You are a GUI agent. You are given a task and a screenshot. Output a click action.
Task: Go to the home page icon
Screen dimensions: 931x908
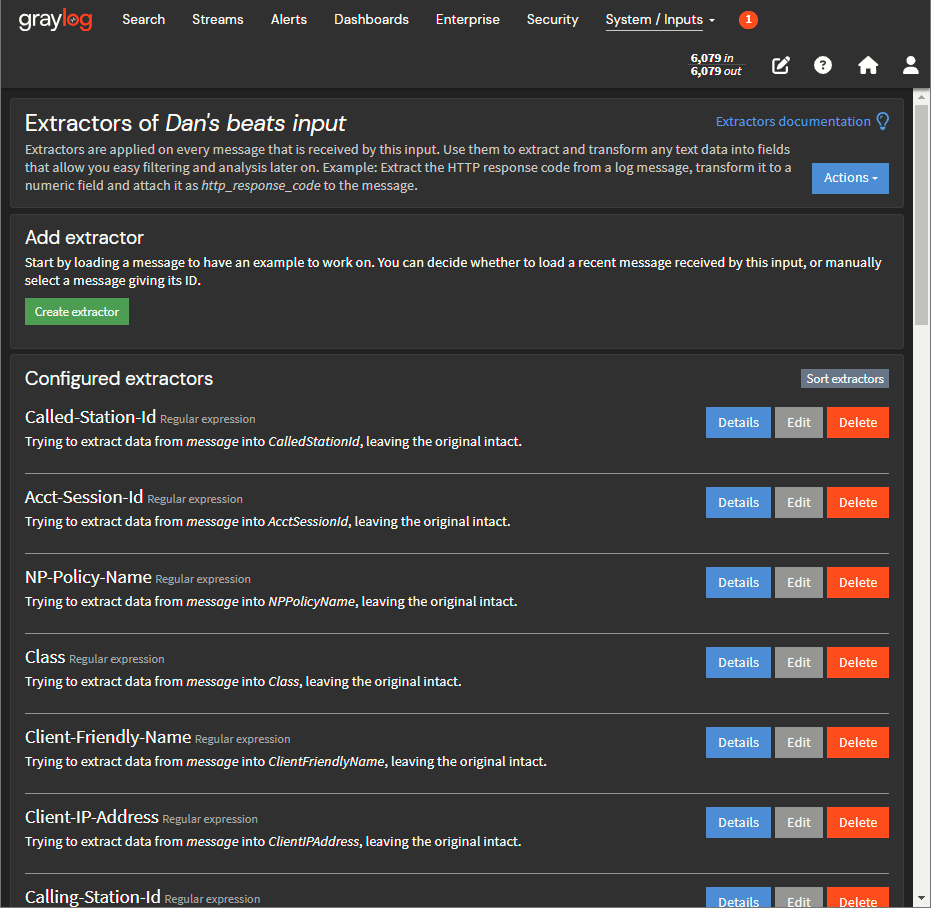868,65
